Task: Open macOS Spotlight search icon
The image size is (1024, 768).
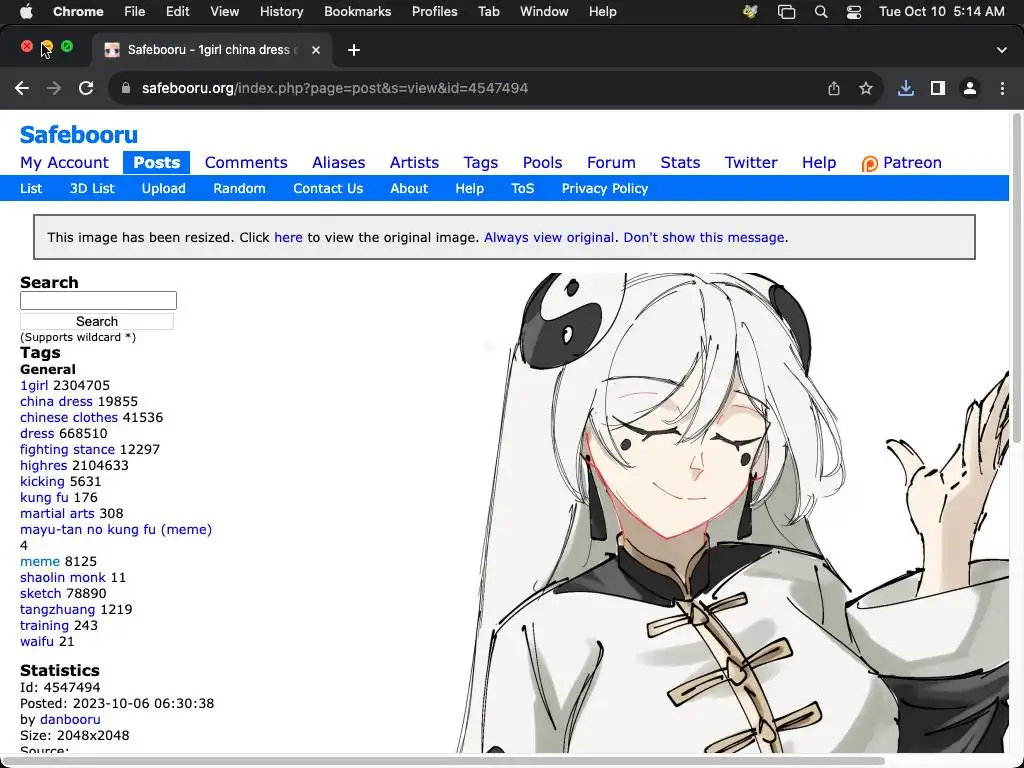Action: click(821, 12)
